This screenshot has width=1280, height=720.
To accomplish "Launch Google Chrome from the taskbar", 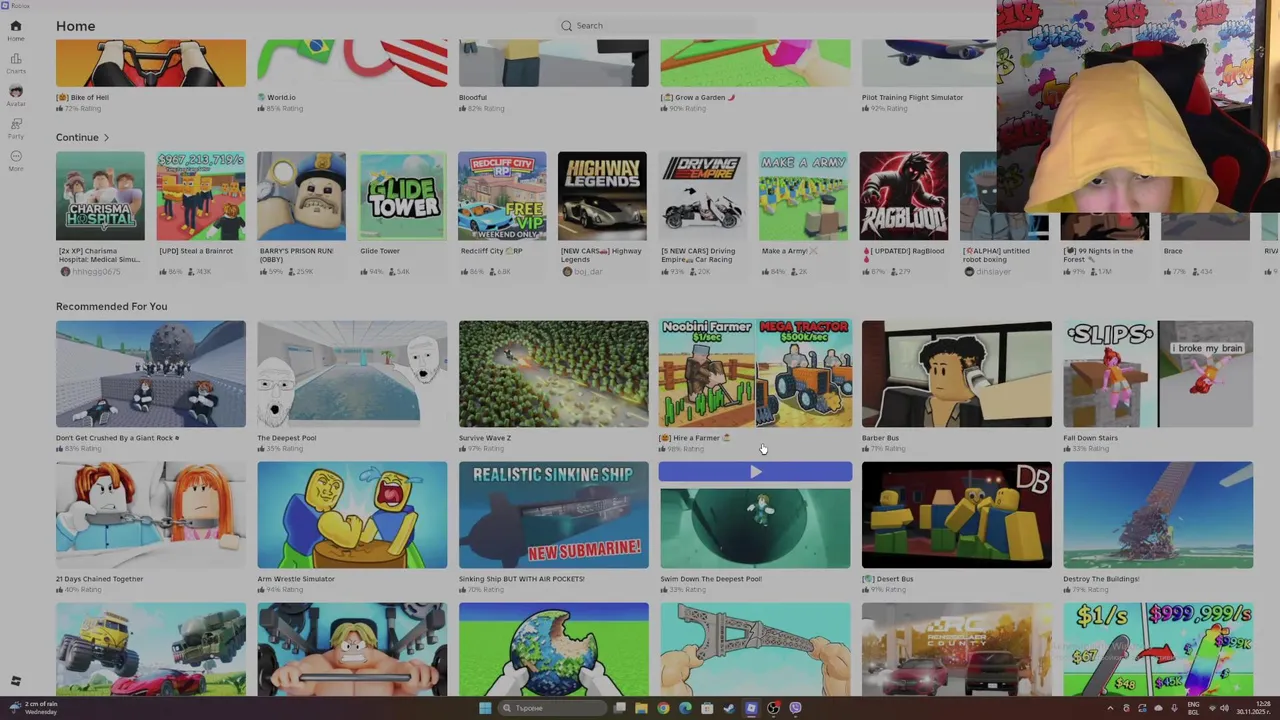I will pyautogui.click(x=663, y=708).
